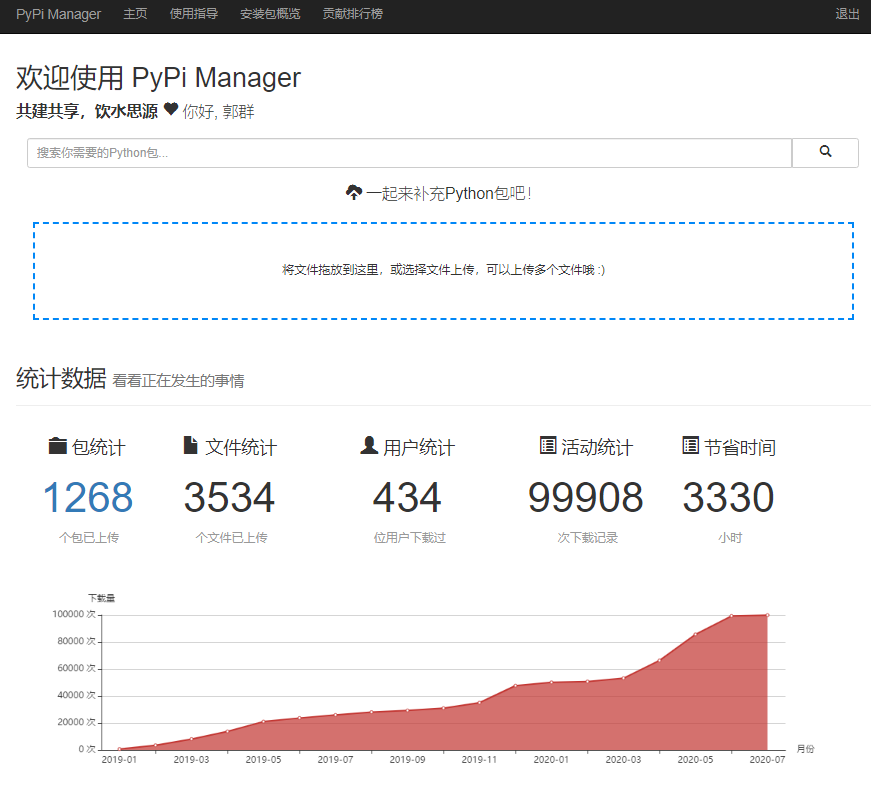Viewport: 871px width, 786px height.
Task: Click the 99908 download records count
Action: [585, 497]
